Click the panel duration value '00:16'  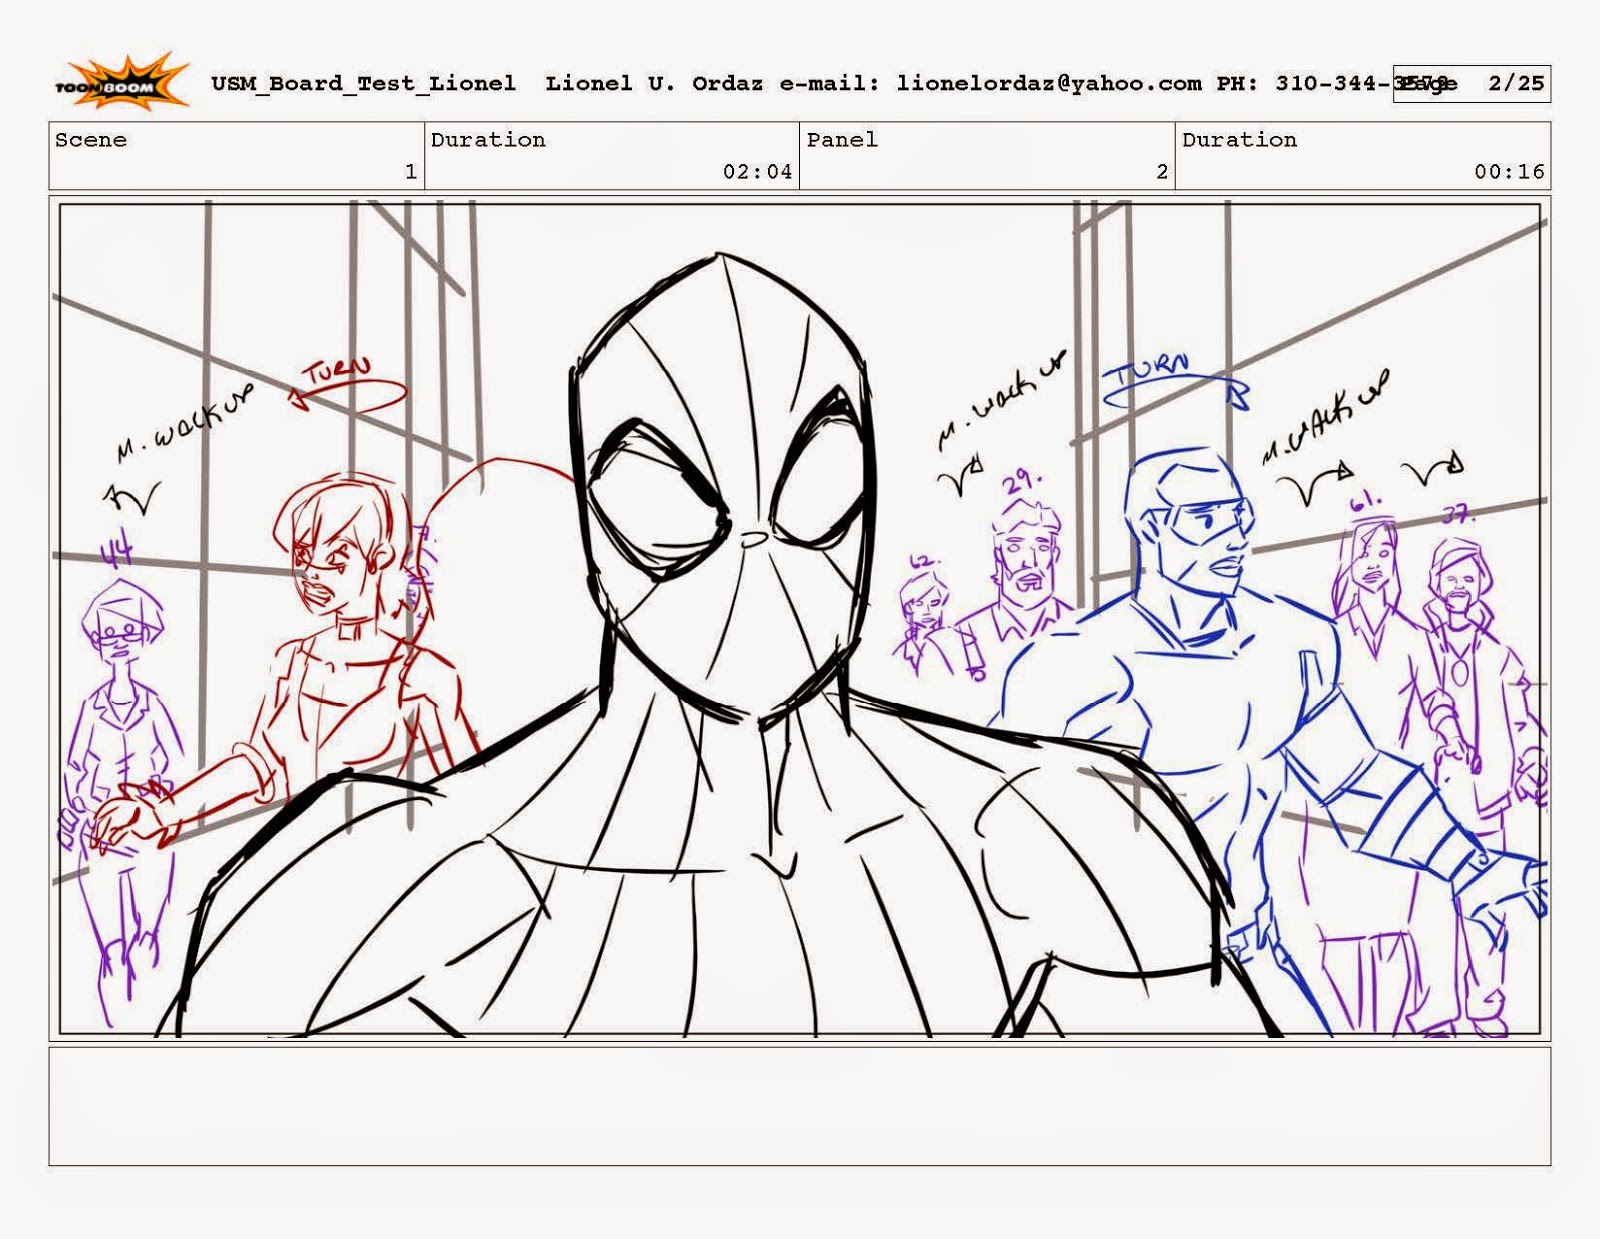point(1509,172)
